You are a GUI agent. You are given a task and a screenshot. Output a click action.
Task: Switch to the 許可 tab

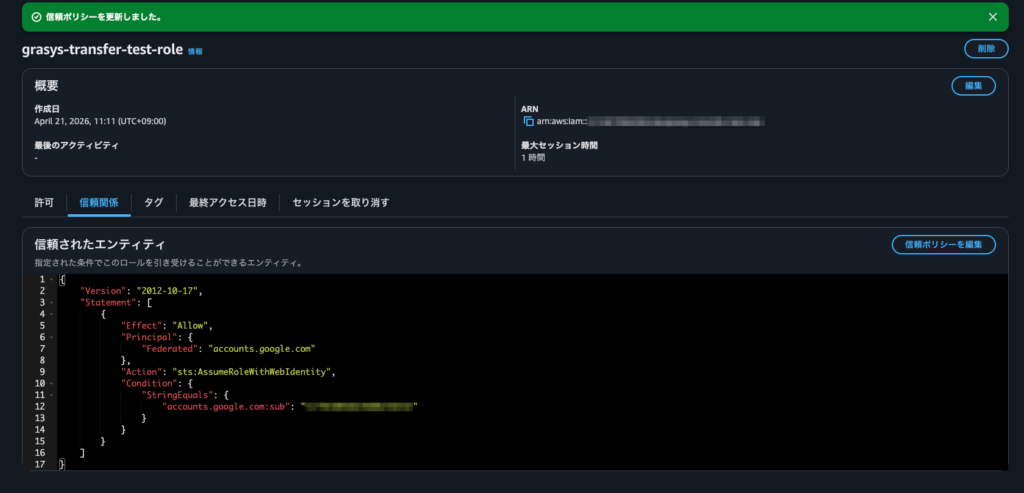[x=44, y=202]
